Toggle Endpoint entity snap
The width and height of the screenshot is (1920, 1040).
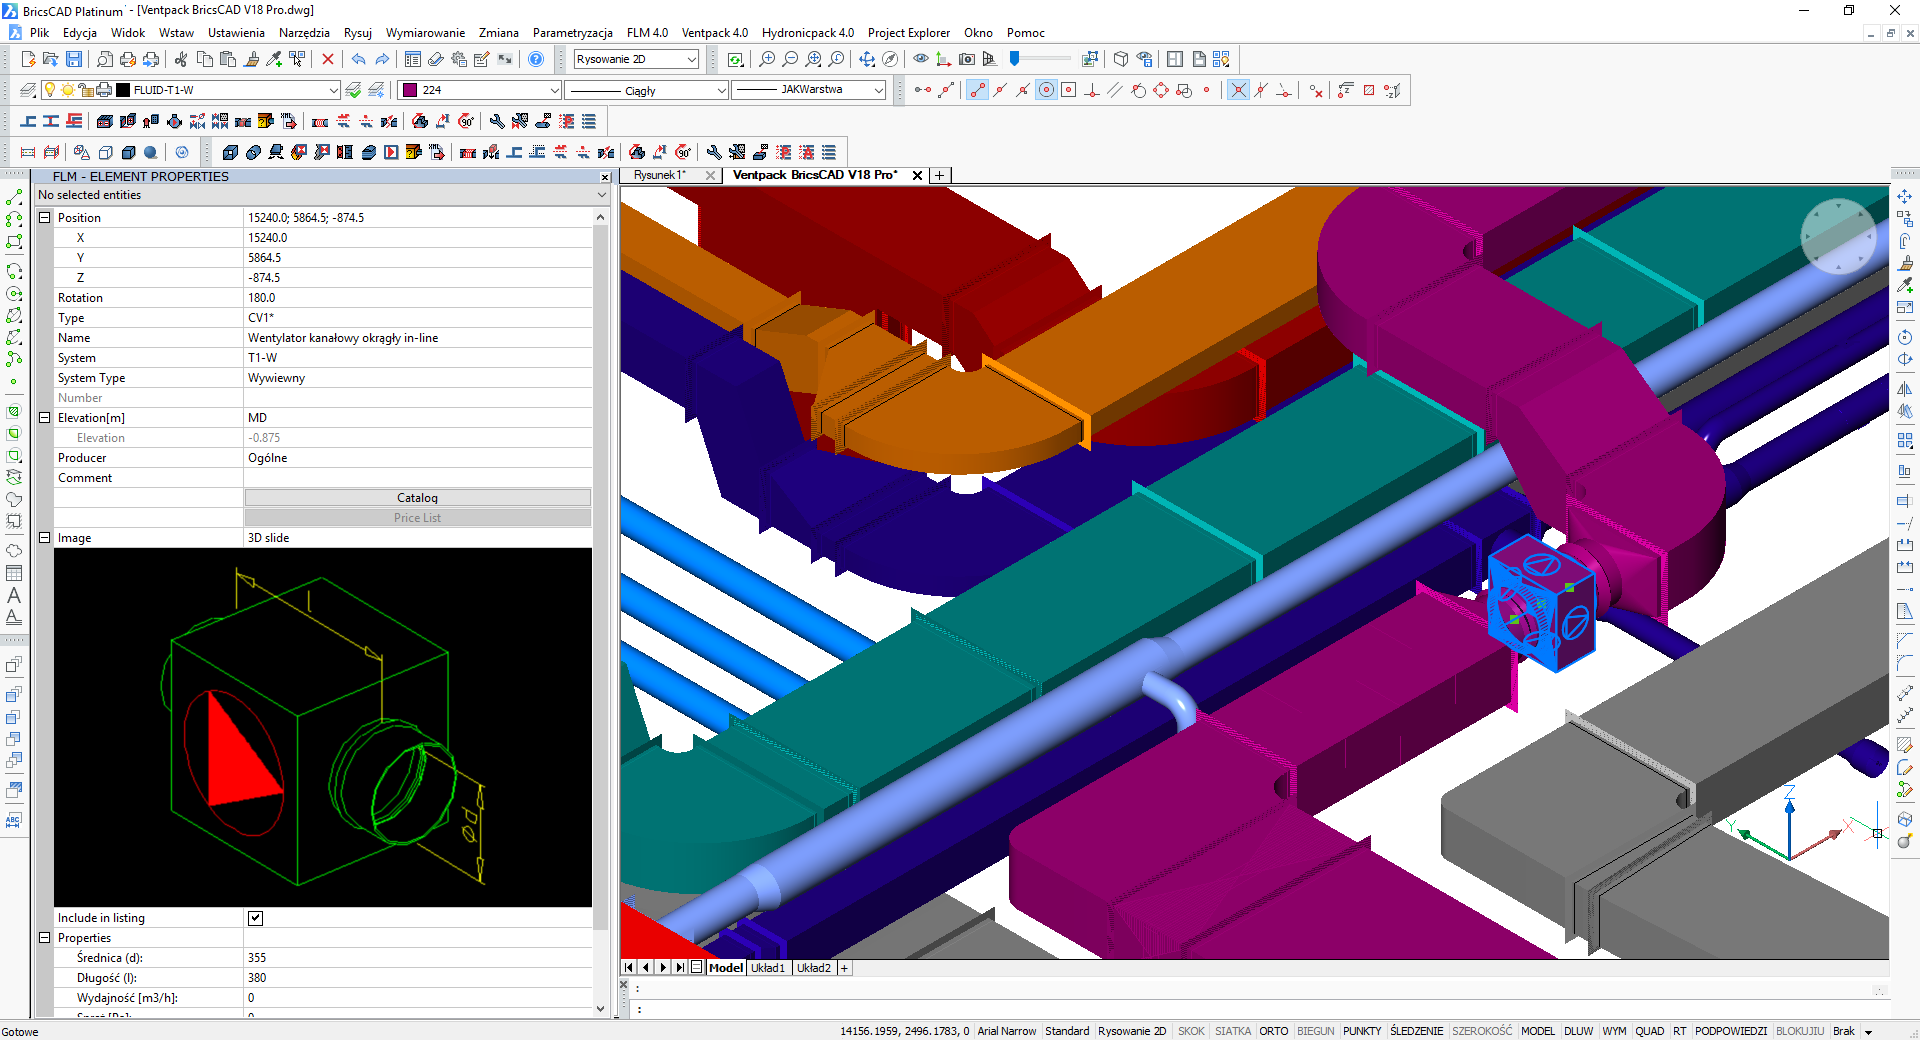click(977, 91)
